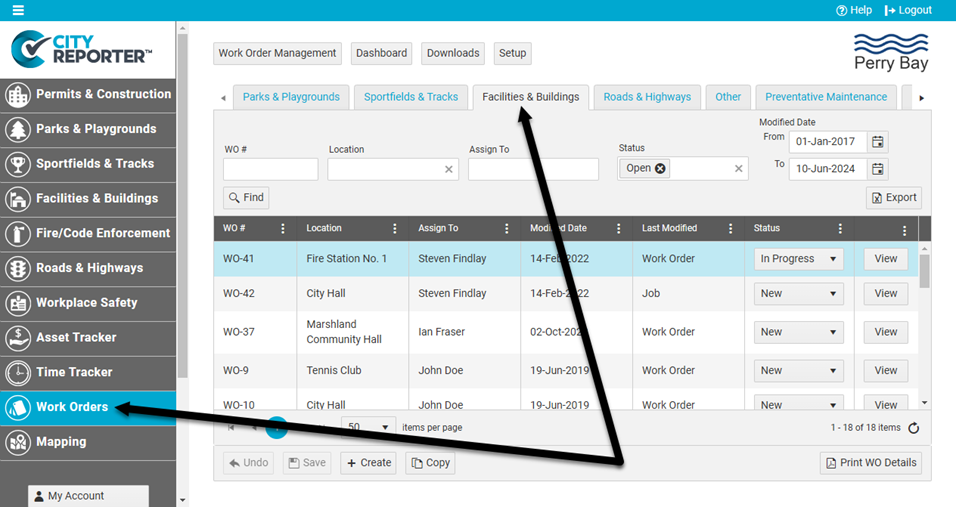This screenshot has height=507, width=956.
Task: Open calendar picker for To date
Action: (x=877, y=169)
